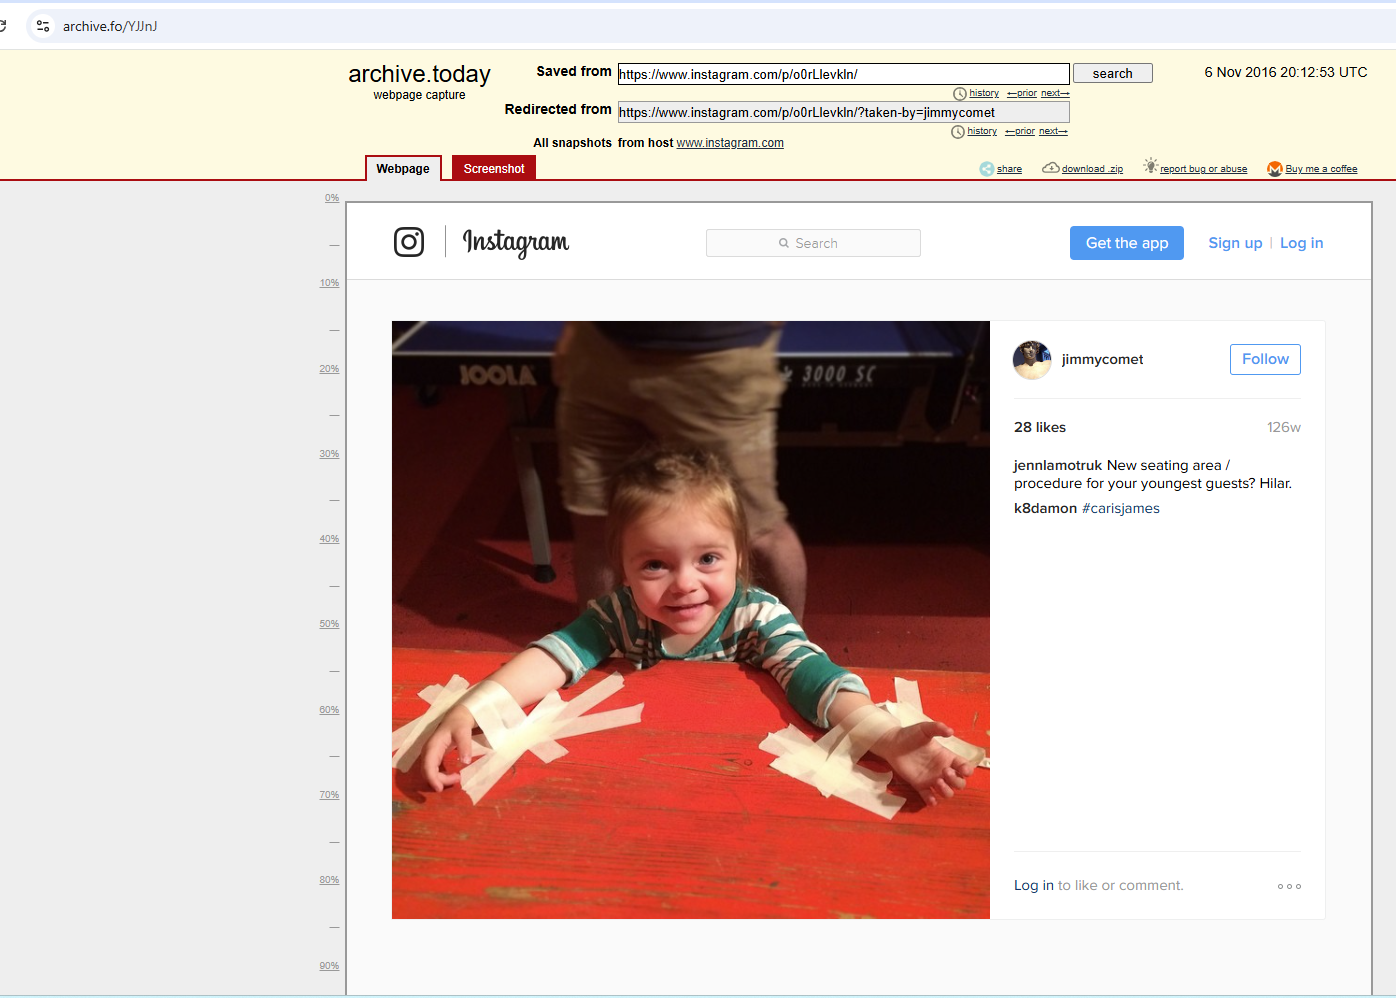Click the Follow button for jimmycomet

click(1265, 359)
